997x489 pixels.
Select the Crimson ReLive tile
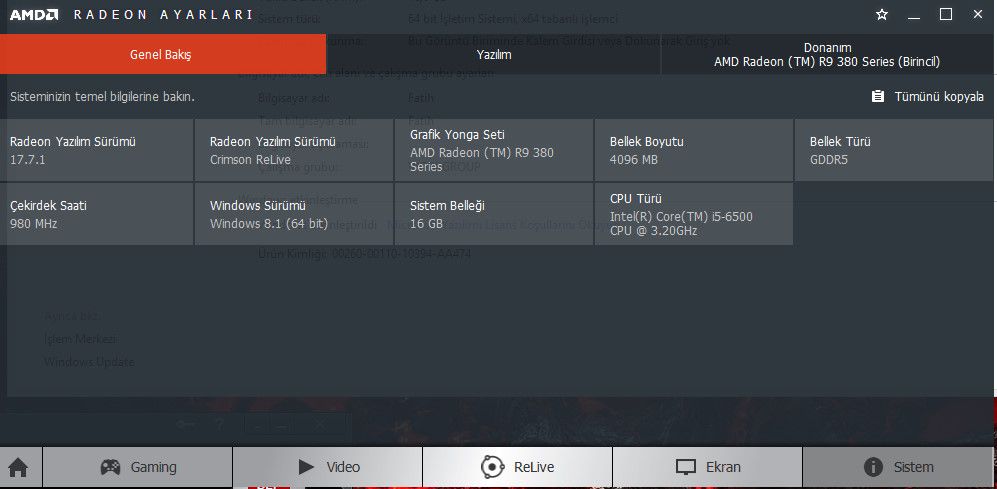pos(294,151)
